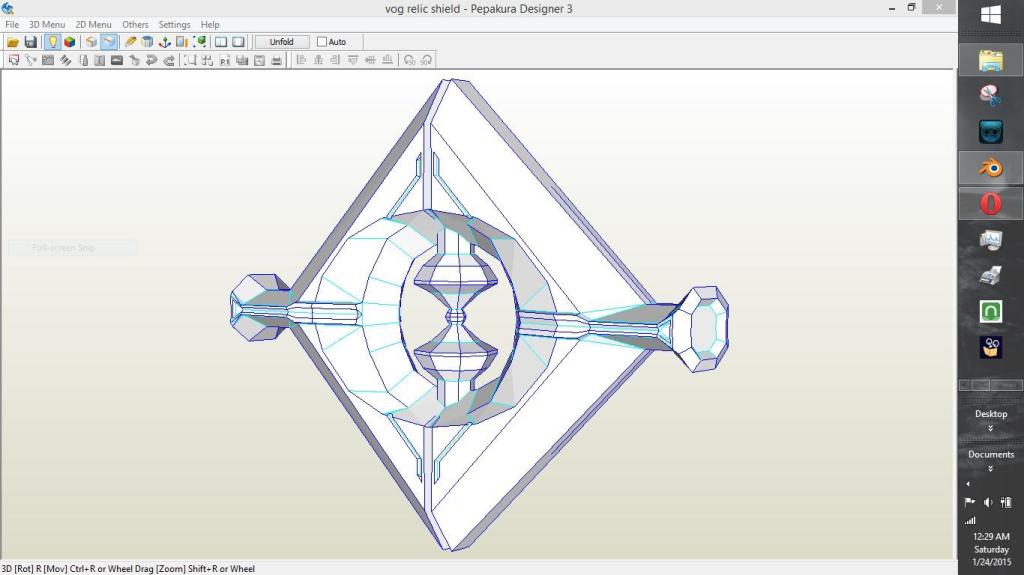Click the volume speaker tray icon
The width and height of the screenshot is (1024, 575).
(x=988, y=502)
